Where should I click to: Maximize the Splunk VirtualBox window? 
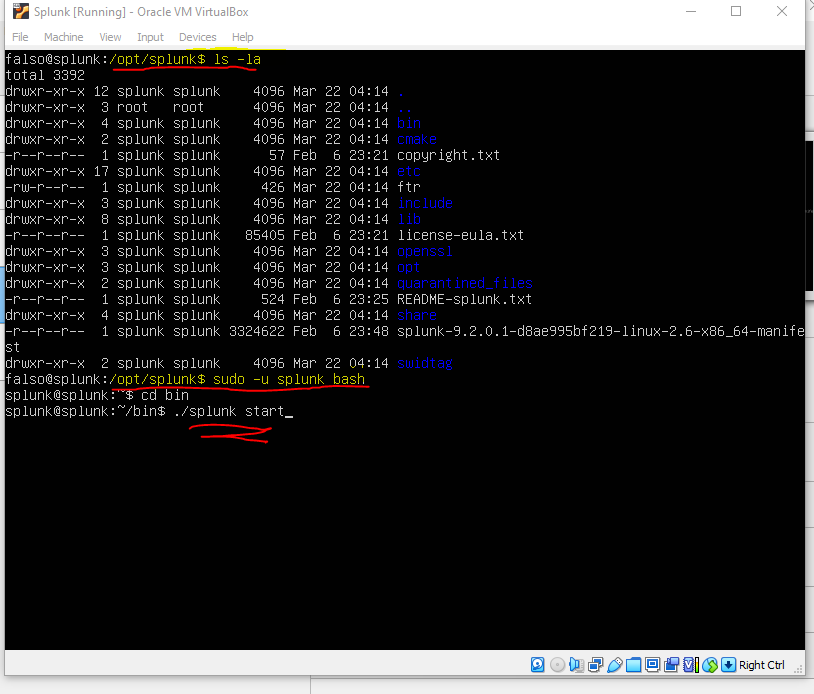[x=736, y=11]
